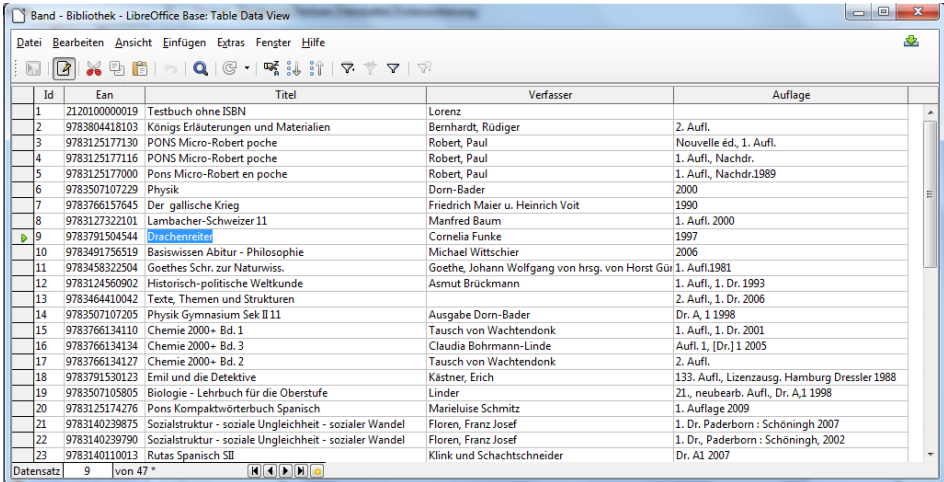Click the Copy icon in toolbar
This screenshot has height=482, width=944.
(117, 69)
